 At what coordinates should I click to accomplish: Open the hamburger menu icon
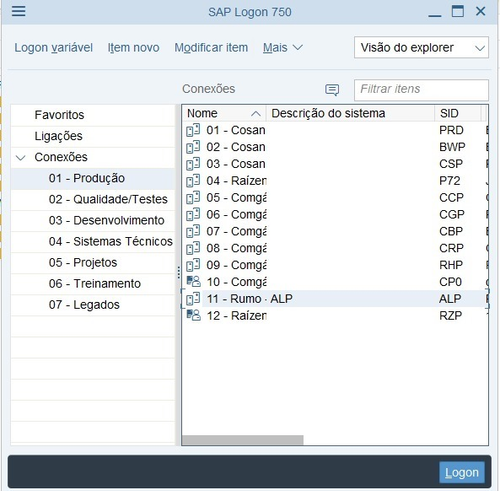pyautogui.click(x=18, y=11)
